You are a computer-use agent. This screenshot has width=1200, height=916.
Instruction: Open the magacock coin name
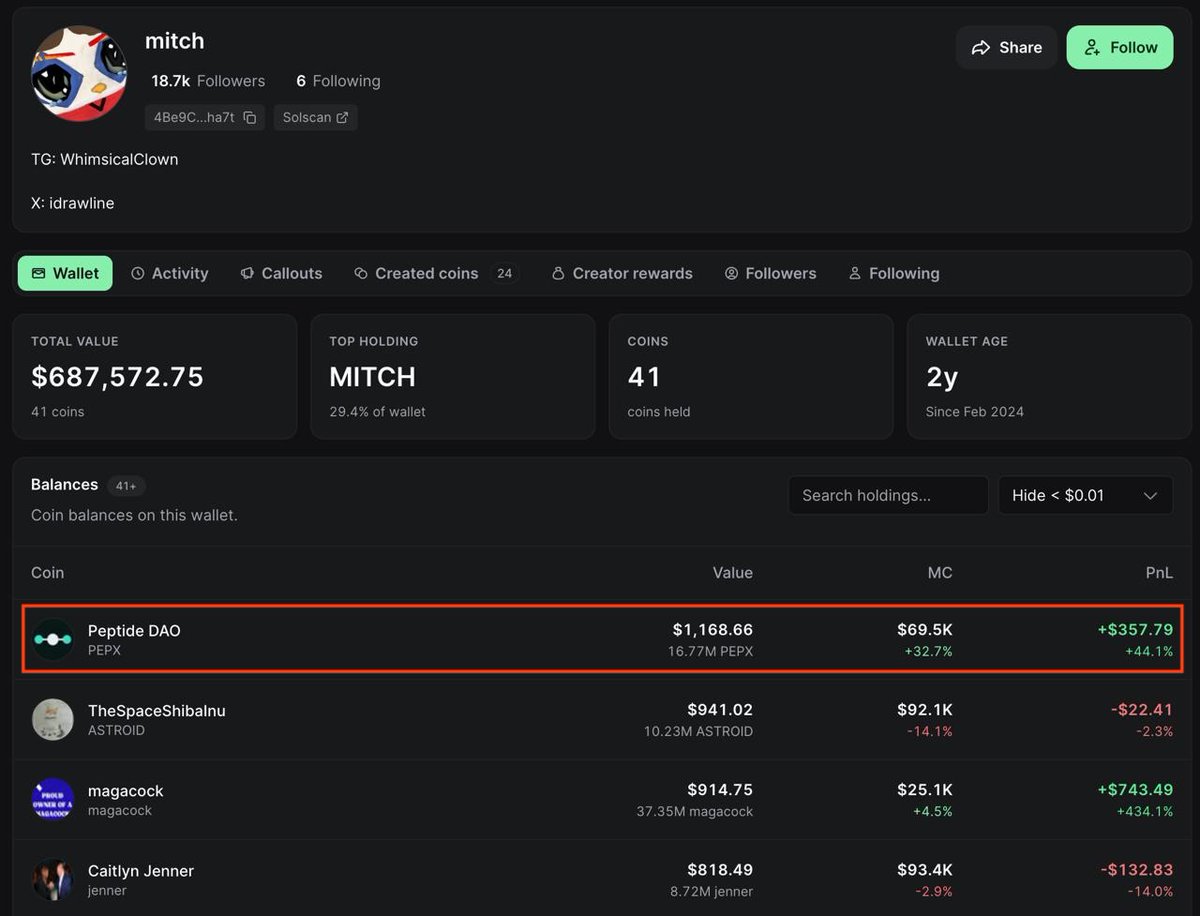tap(125, 791)
